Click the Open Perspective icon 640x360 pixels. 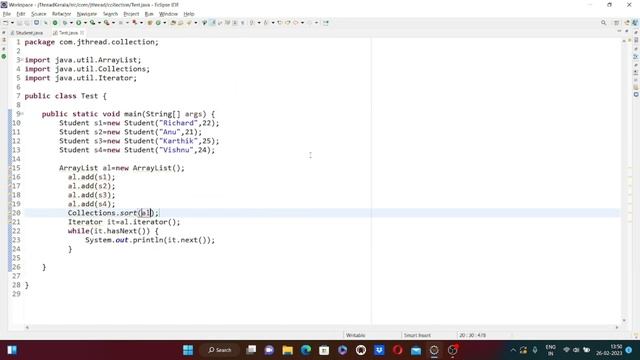(617, 23)
